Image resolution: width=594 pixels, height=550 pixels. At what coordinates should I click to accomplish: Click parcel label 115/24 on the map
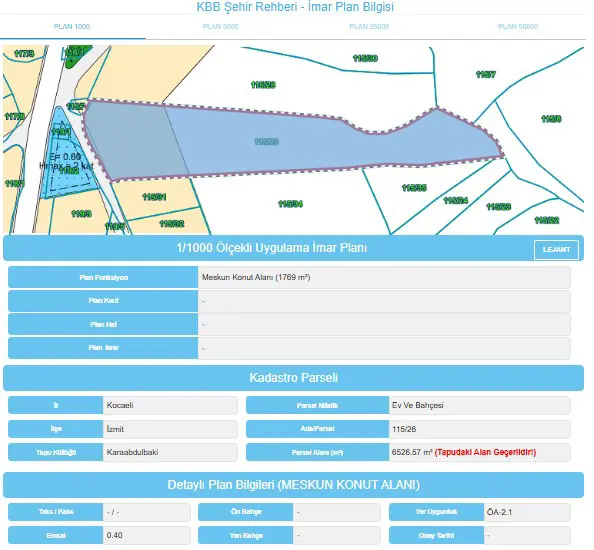pyautogui.click(x=456, y=200)
